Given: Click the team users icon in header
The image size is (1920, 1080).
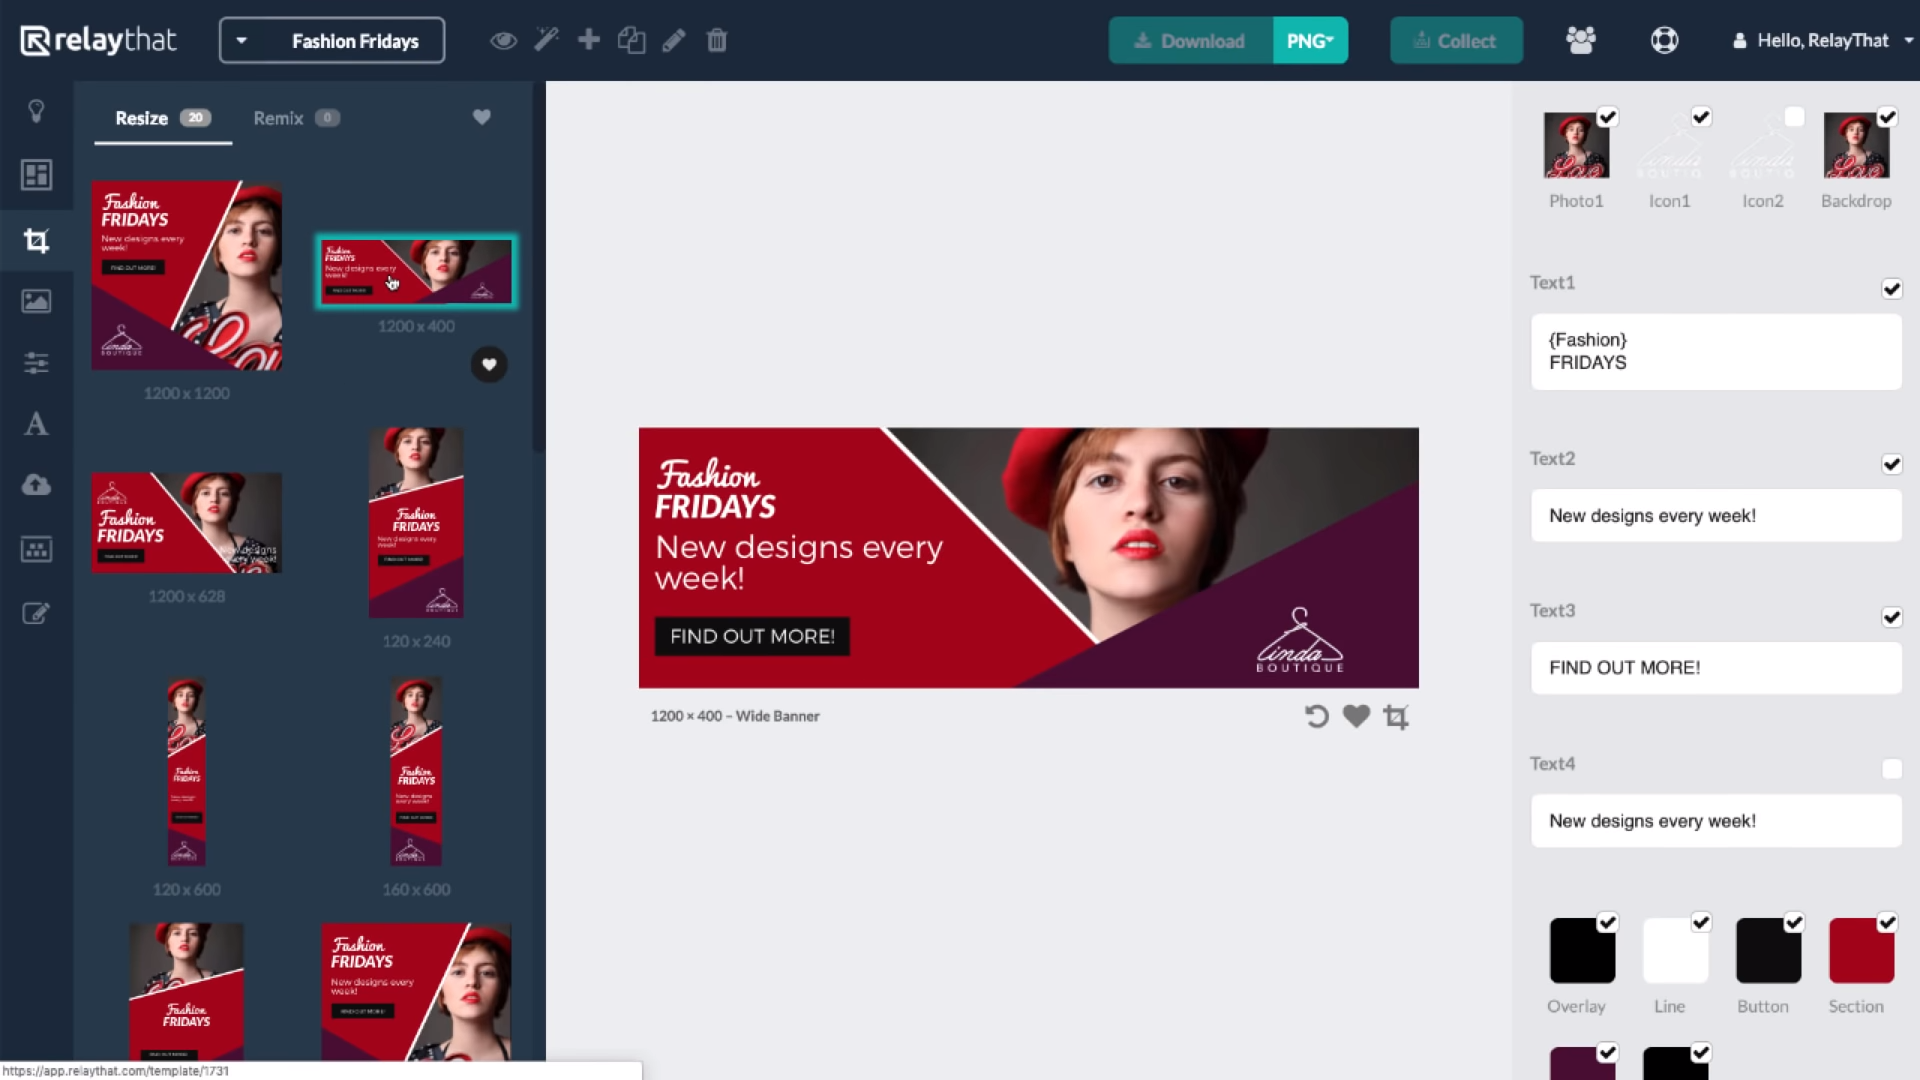Looking at the screenshot, I should coord(1580,40).
